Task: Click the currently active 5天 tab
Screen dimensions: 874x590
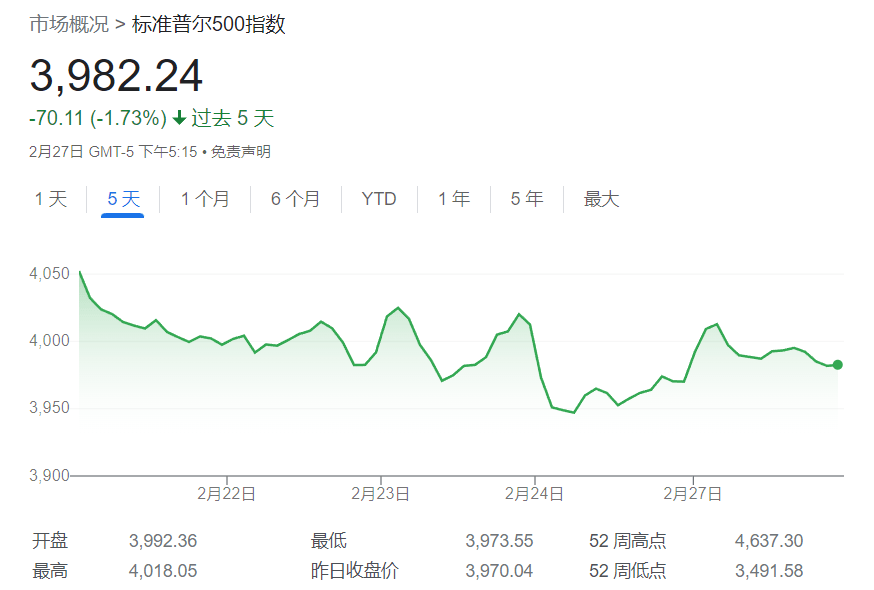Action: pos(122,199)
